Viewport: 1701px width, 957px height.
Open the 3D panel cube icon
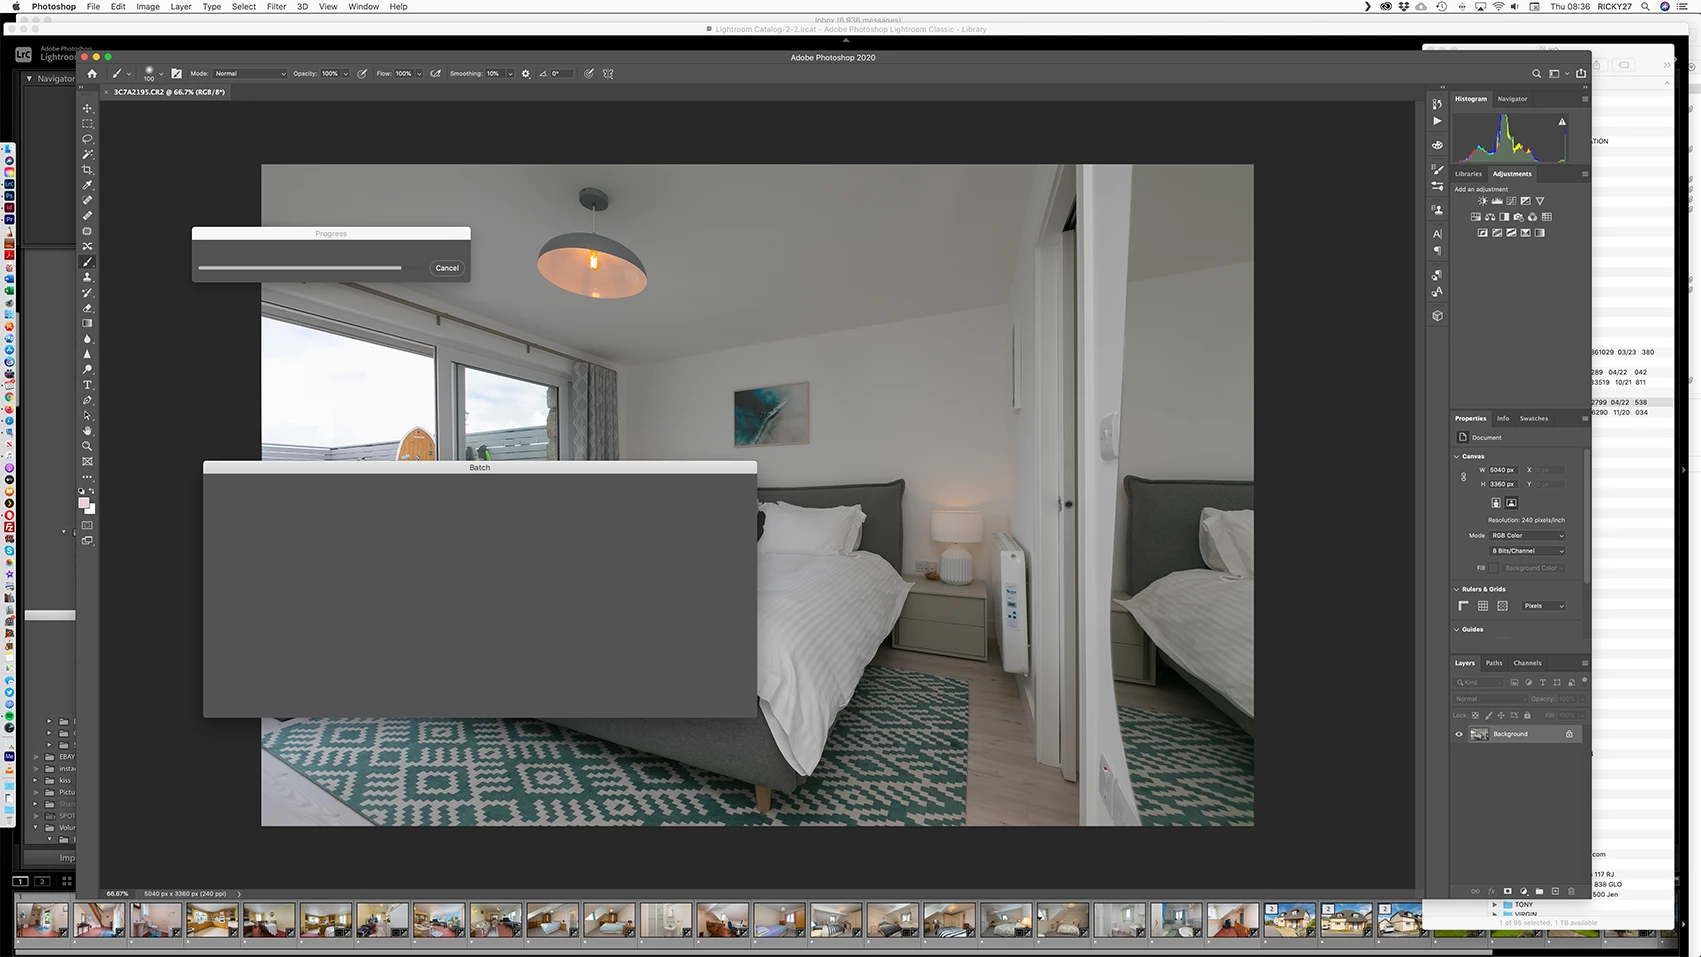point(1437,315)
